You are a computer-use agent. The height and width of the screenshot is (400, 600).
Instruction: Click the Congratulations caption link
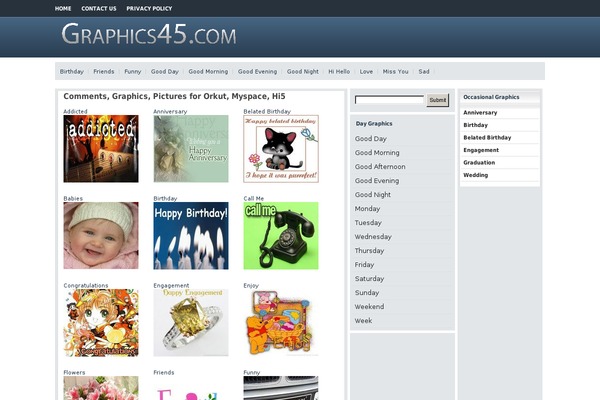pos(86,286)
